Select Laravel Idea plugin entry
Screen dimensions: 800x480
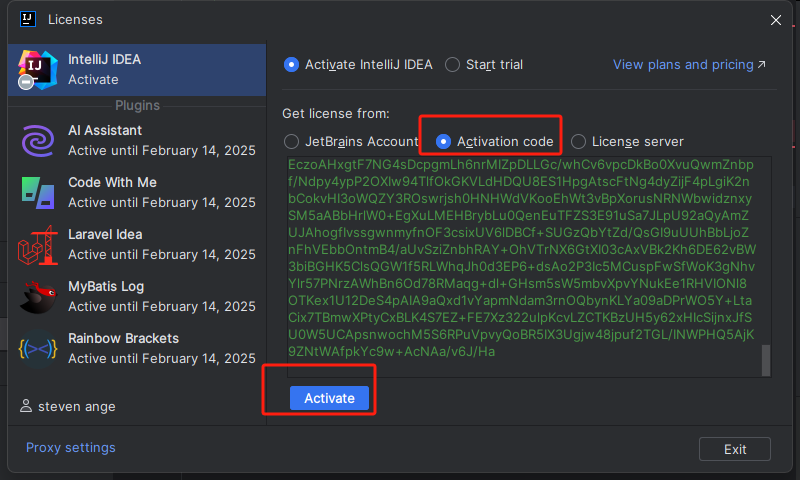click(x=137, y=245)
